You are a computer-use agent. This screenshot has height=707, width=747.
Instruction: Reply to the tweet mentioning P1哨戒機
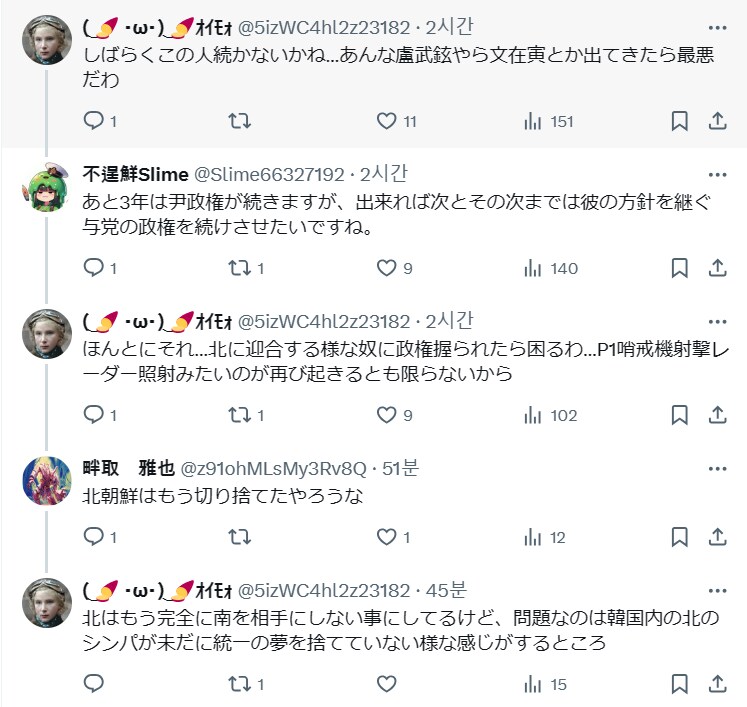click(x=93, y=415)
